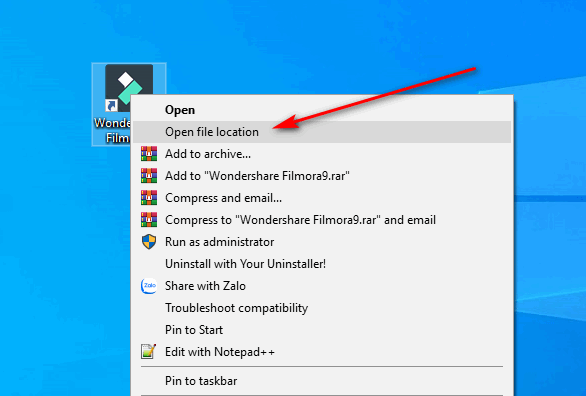Select Compress to "Wondershare Filmora9.rar" and email
Screen dimensions: 586x396
[322, 220]
